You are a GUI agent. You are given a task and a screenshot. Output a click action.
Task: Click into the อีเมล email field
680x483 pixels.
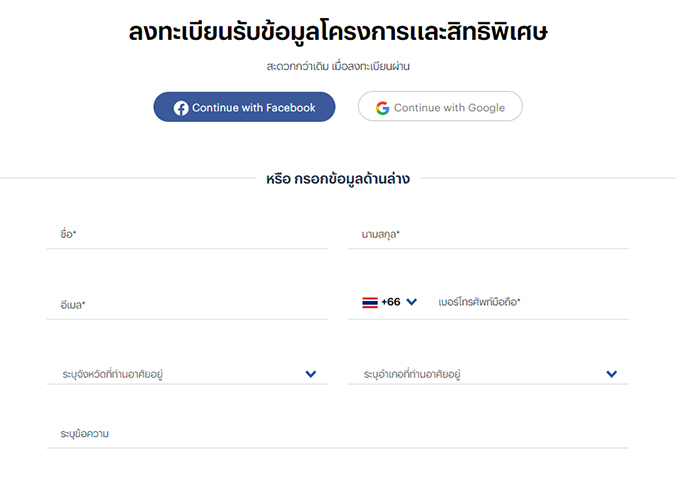tap(187, 304)
